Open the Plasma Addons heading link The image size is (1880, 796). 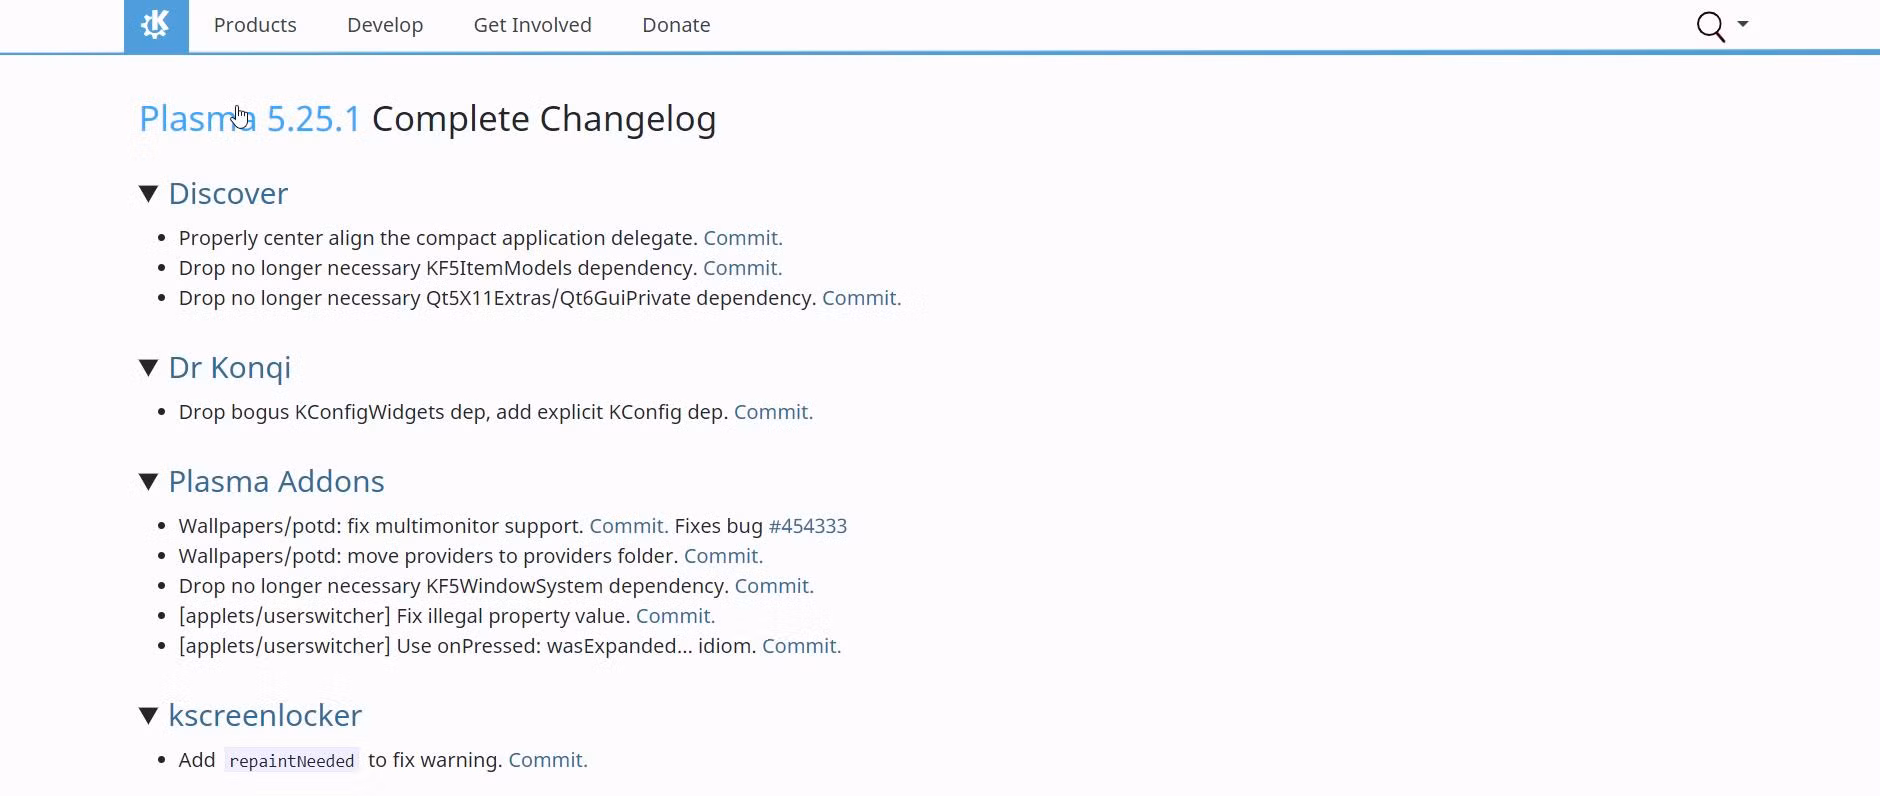tap(276, 482)
